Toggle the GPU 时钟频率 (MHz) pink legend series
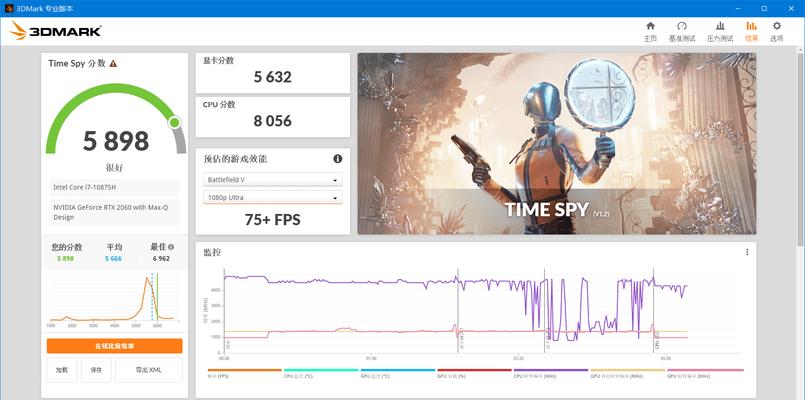Viewport: 805px width, 400px height. click(705, 373)
